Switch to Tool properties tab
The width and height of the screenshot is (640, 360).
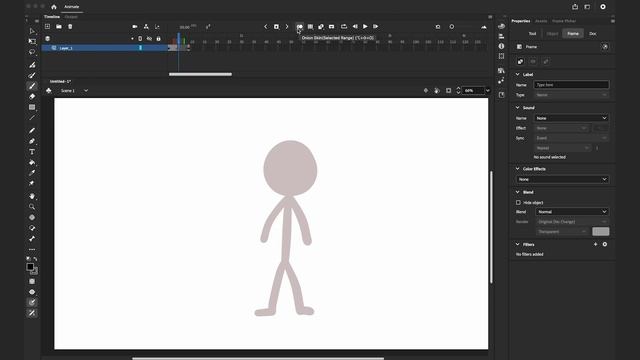(533, 33)
